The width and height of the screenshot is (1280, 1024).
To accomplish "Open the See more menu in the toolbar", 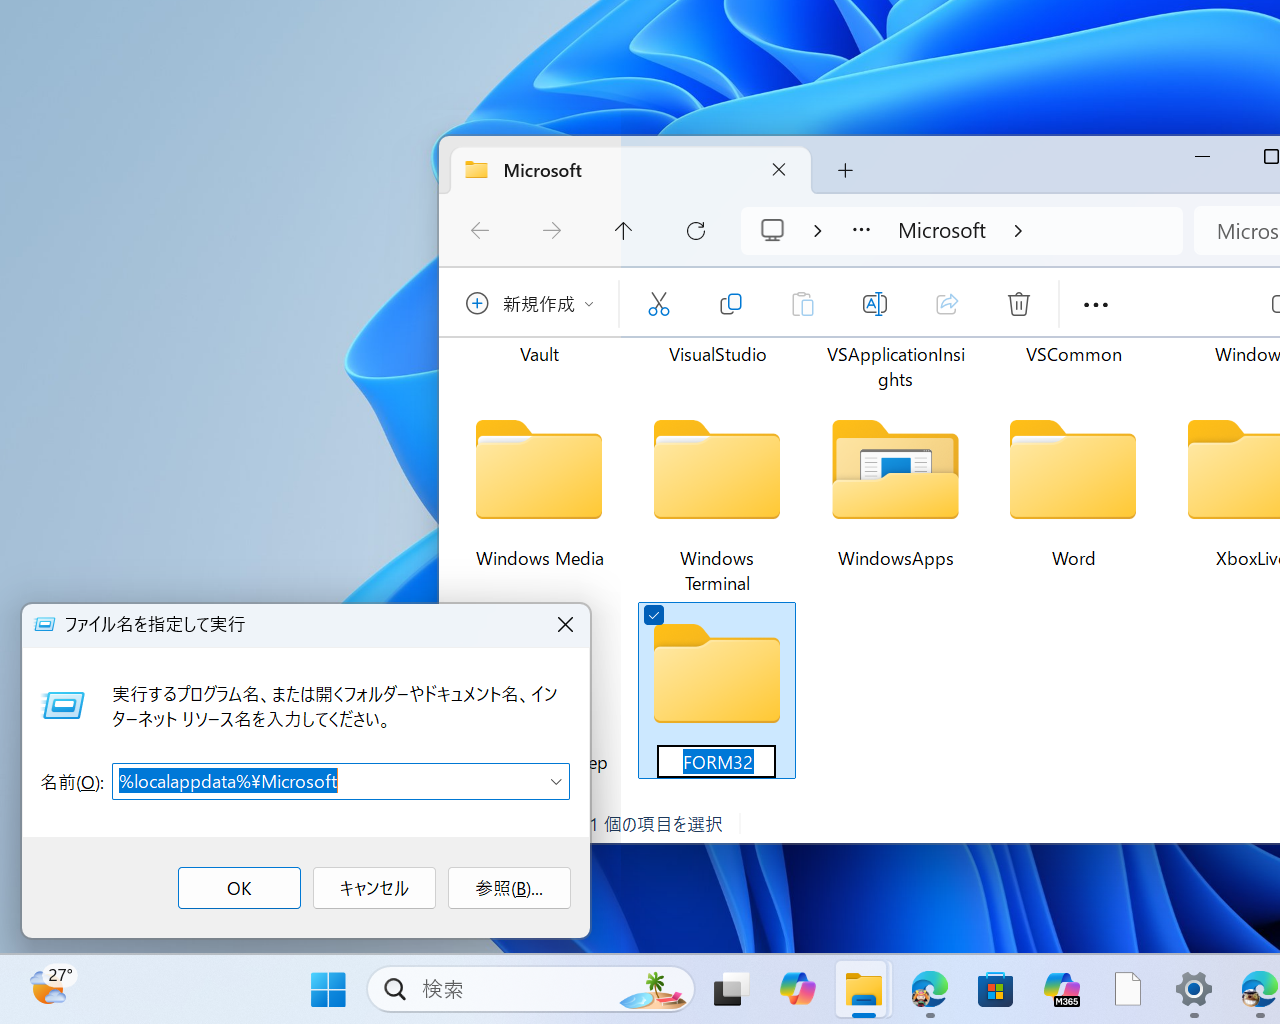I will tap(1095, 304).
